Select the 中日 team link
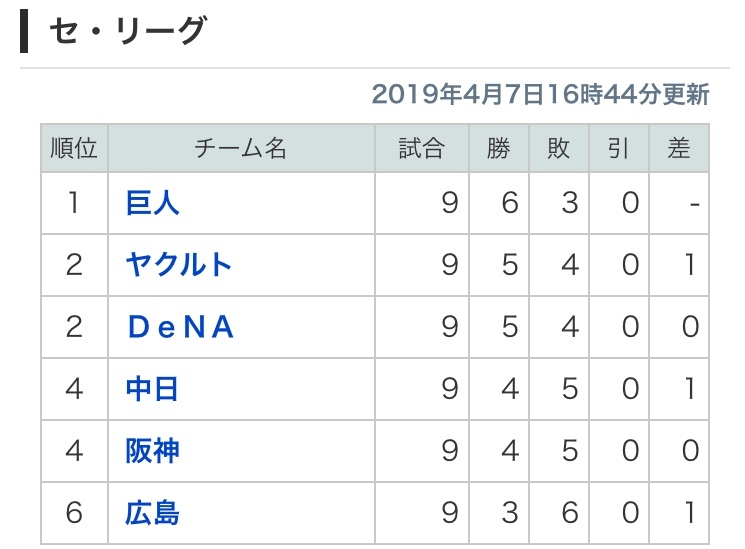Image resolution: width=745 pixels, height=549 pixels. pos(152,388)
